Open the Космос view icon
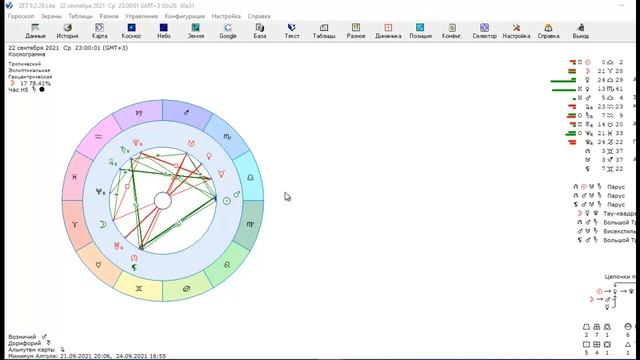 click(131, 31)
